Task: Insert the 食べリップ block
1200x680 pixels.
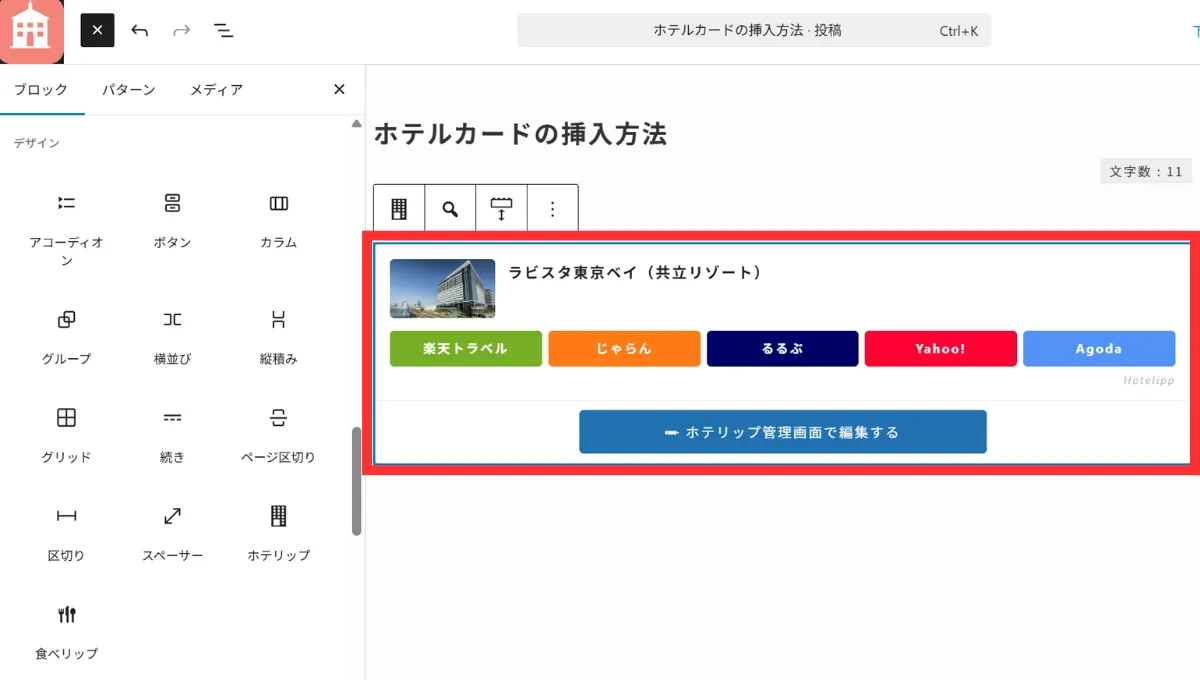Action: 66,631
